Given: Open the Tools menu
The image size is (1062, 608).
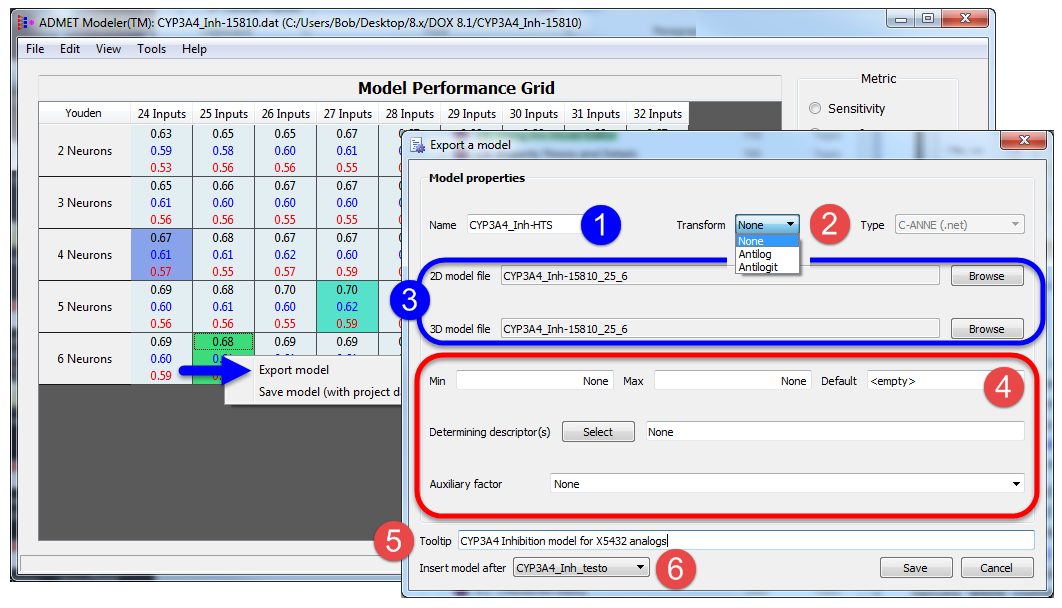Looking at the screenshot, I should [151, 49].
